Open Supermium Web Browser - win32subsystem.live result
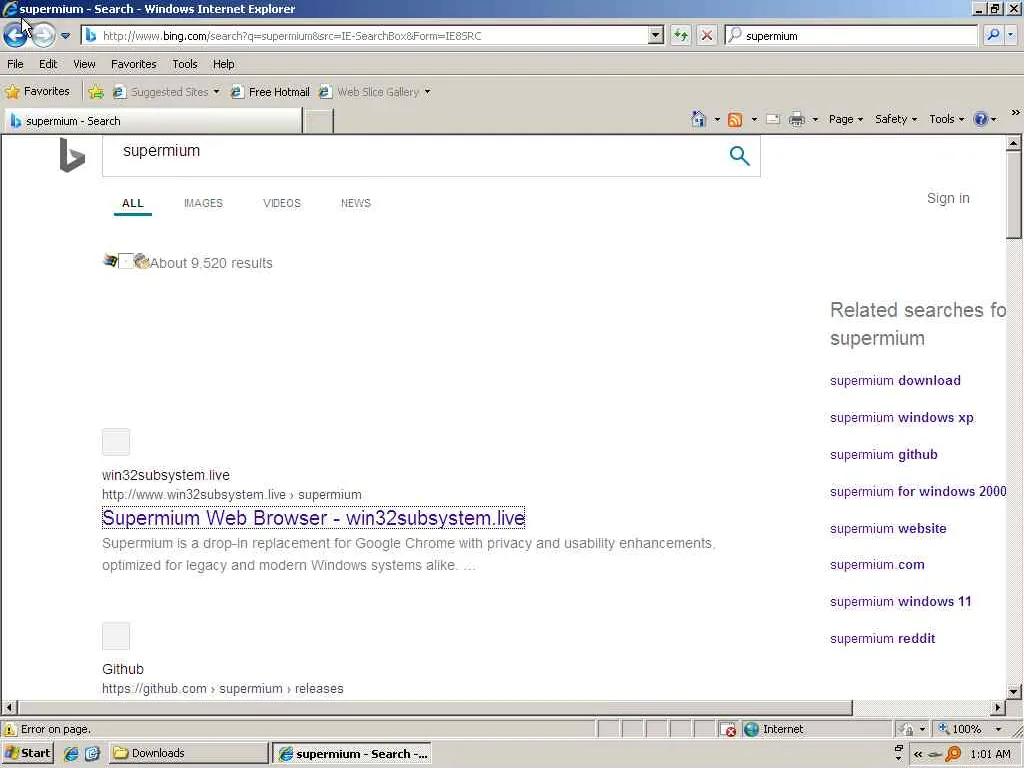 pyautogui.click(x=313, y=518)
